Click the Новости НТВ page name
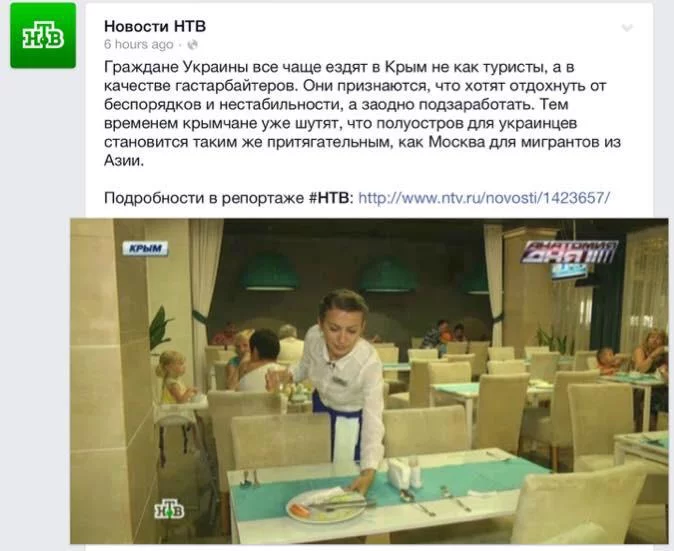The width and height of the screenshot is (674, 551). 155,26
